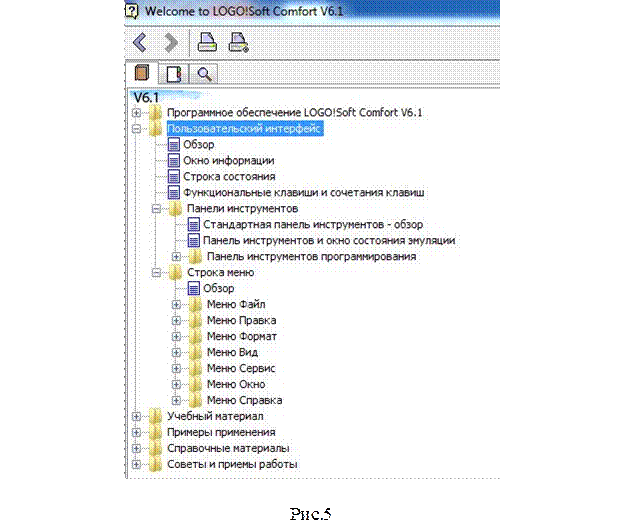Screen dimensions: 624x529
Task: Open Обзор under Пользовательский интерфейс
Action: (199, 144)
